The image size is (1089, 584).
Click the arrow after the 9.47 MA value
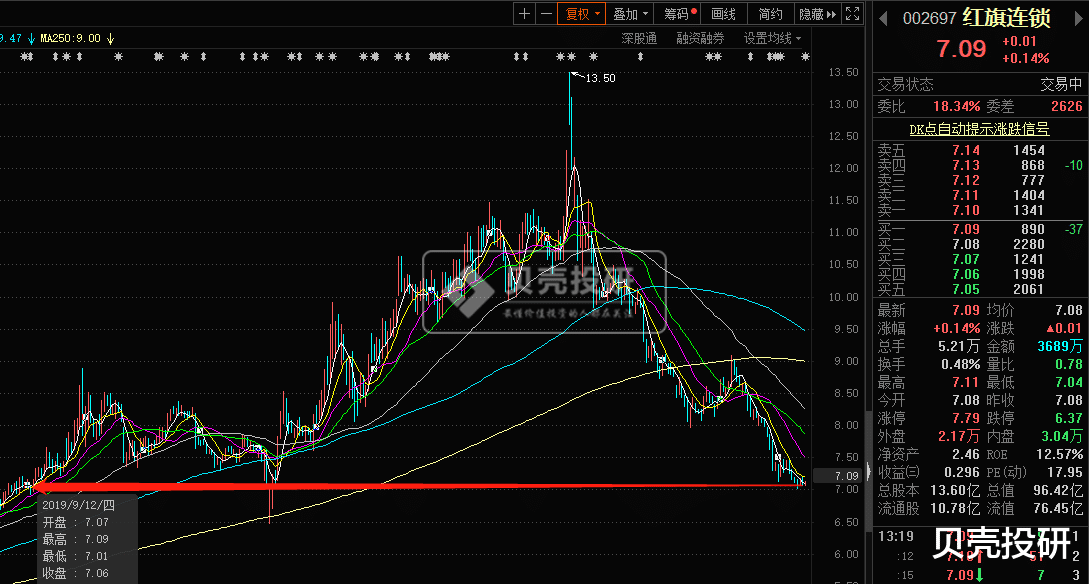[31, 38]
